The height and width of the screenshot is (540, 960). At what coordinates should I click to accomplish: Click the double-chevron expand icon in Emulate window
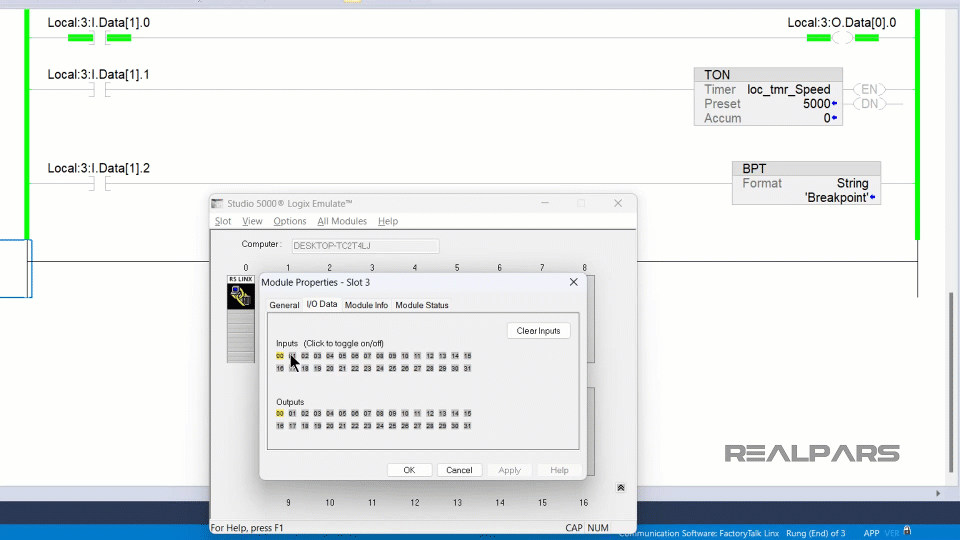[620, 488]
